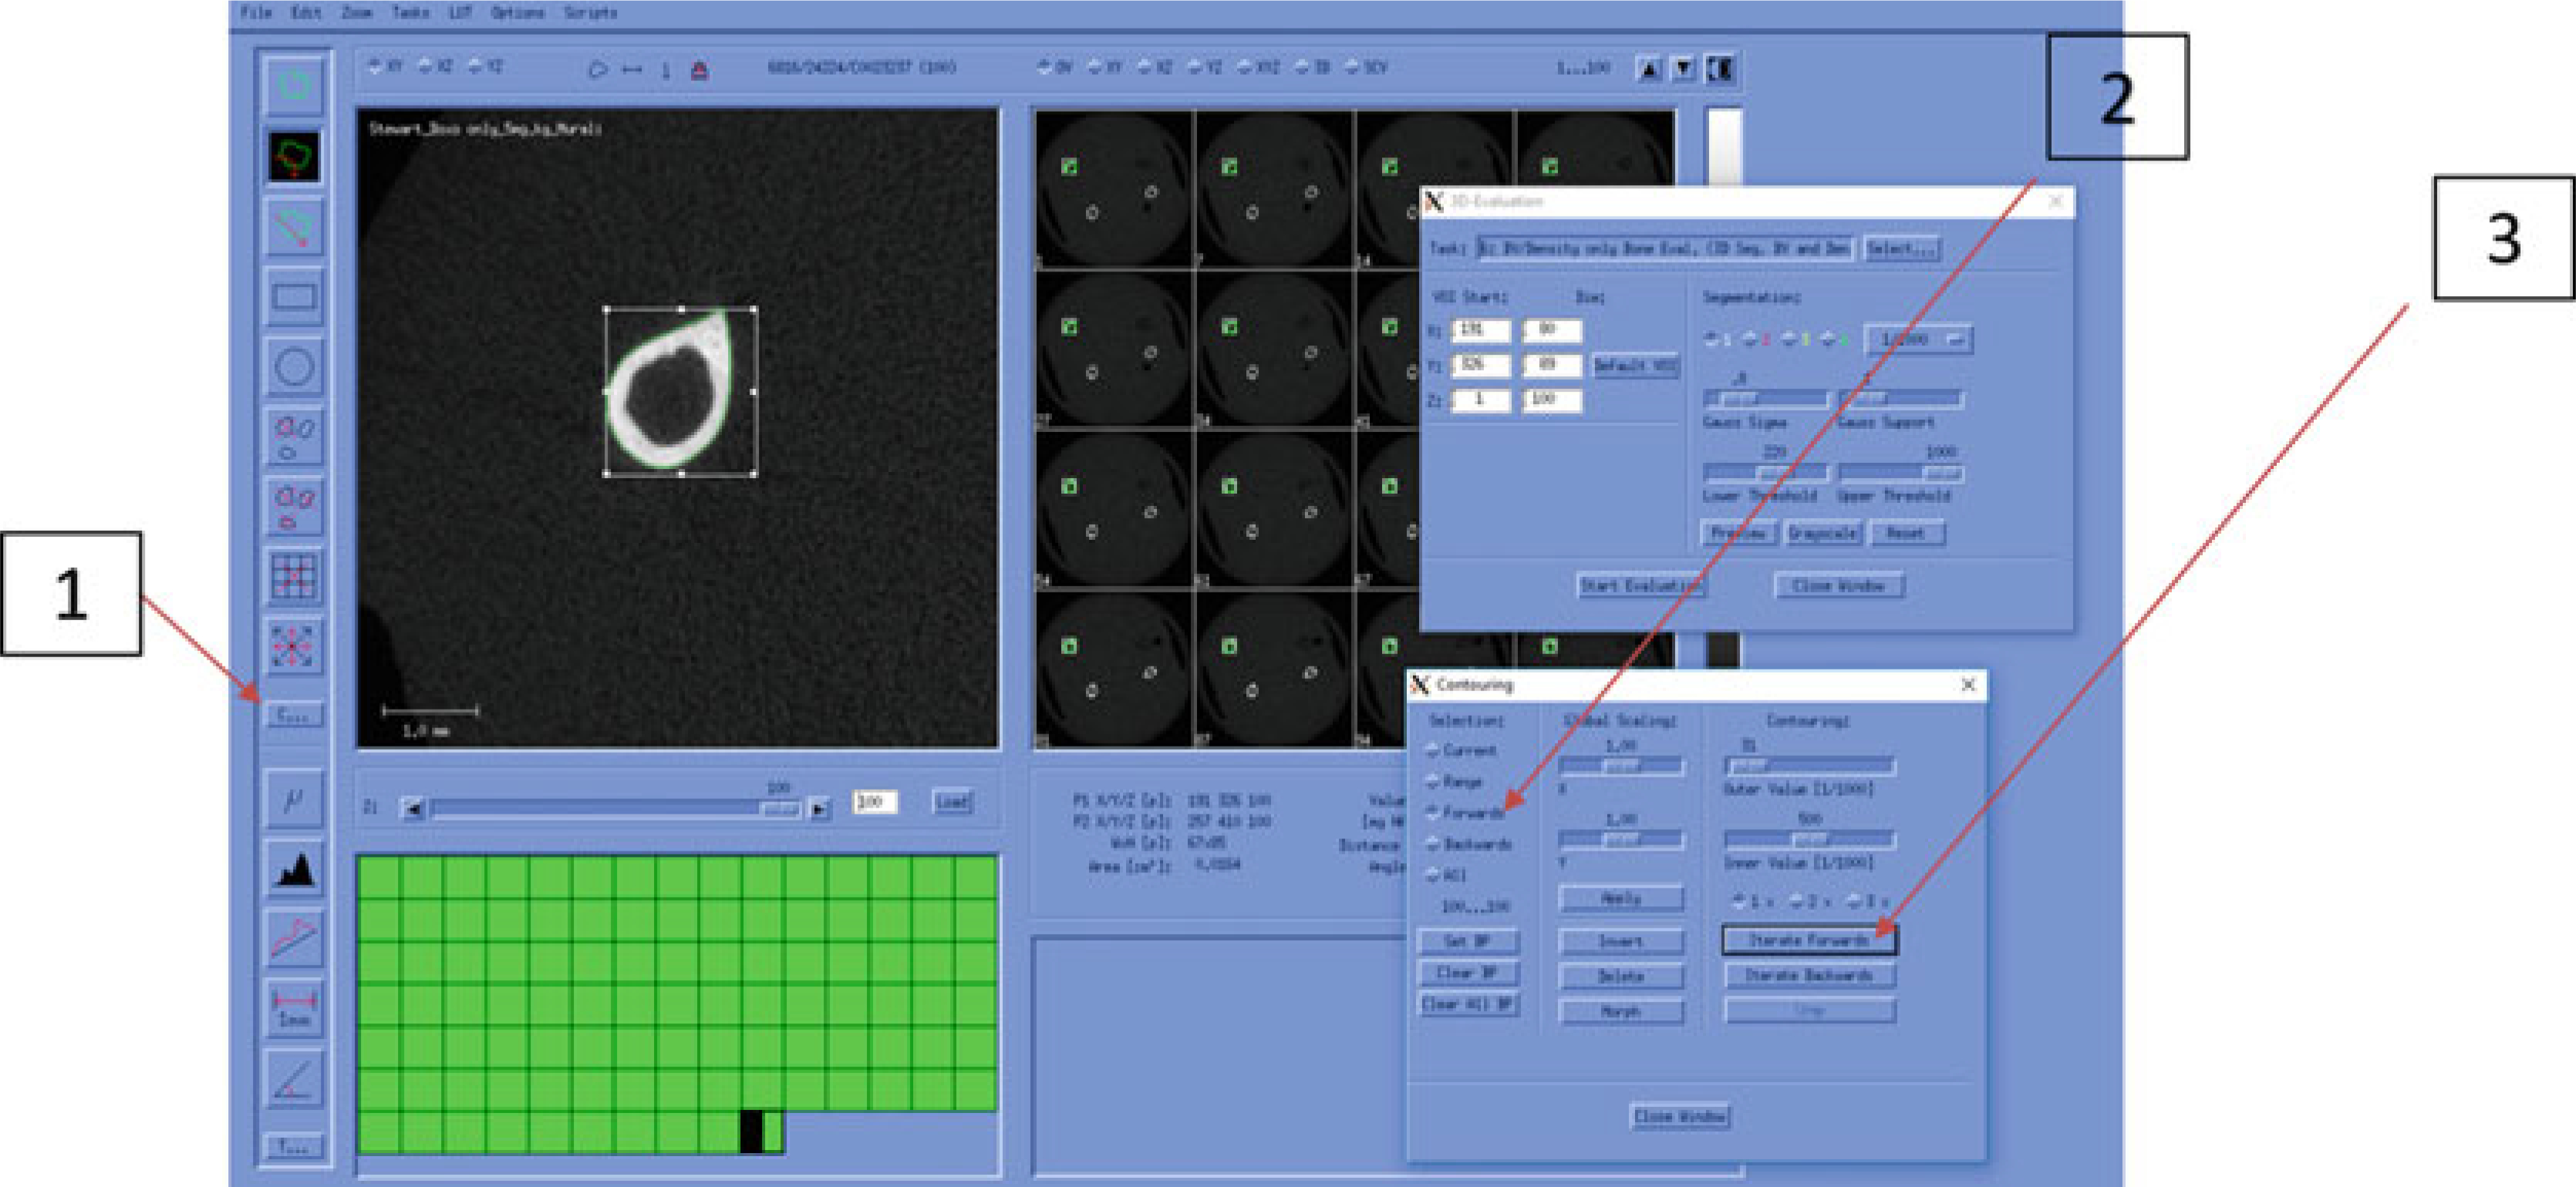Step slice slider right with arrow
Screen dimensions: 2576x1187
coord(819,808)
